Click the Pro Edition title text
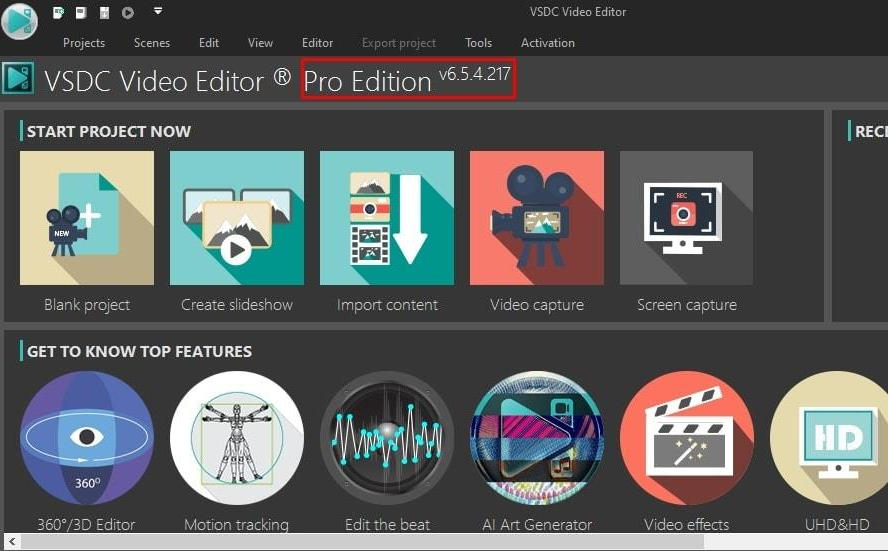This screenshot has width=888, height=551. pyautogui.click(x=368, y=81)
